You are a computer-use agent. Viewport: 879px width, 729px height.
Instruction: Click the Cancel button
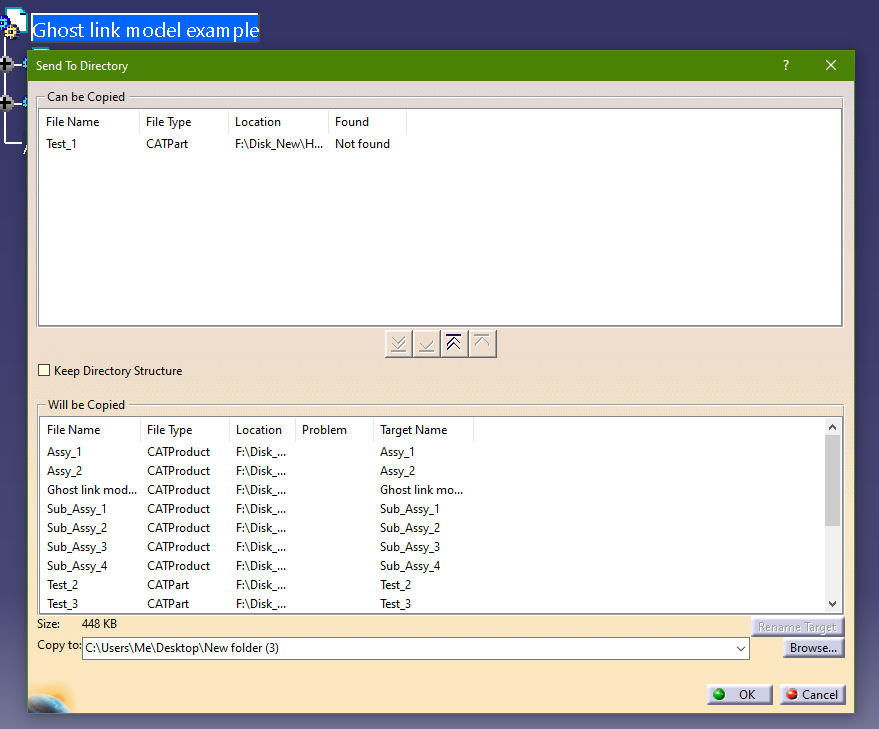point(812,695)
